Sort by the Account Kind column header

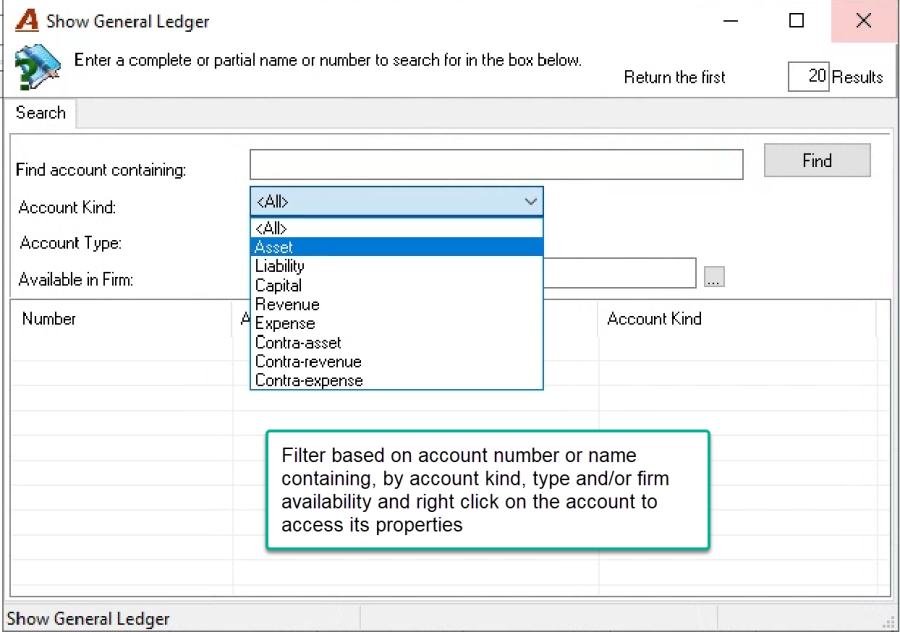[737, 319]
